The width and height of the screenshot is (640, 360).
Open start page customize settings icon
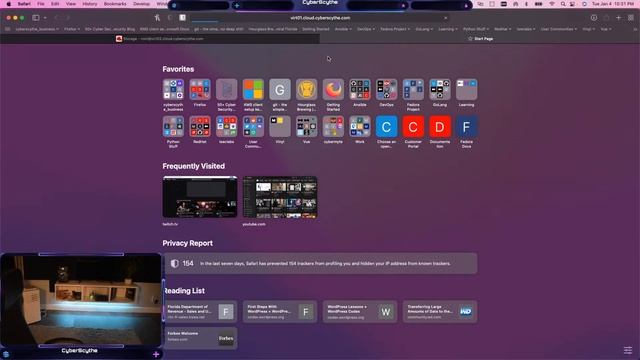point(628,350)
